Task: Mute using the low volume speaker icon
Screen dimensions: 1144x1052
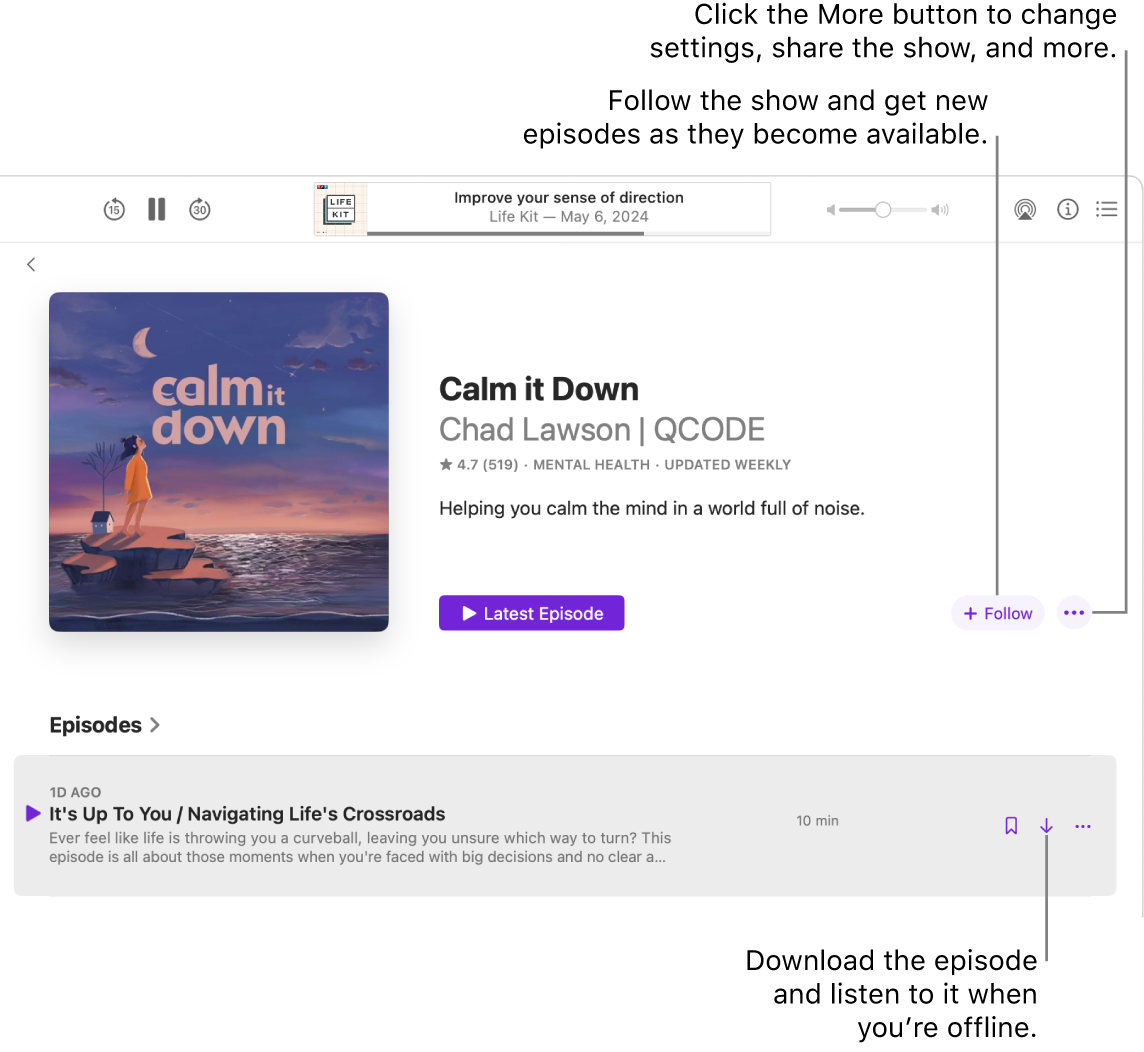Action: tap(830, 210)
